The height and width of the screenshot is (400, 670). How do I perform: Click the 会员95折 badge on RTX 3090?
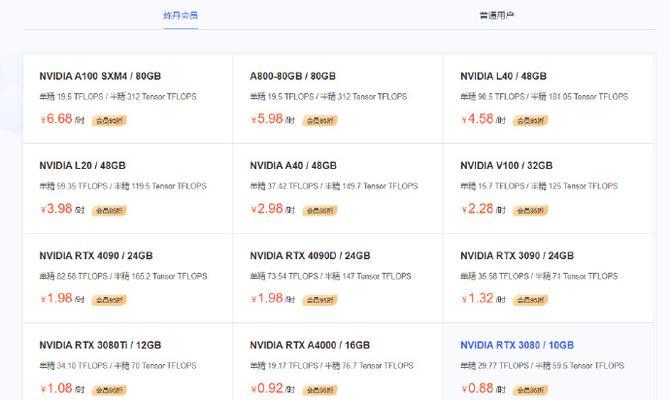pos(530,300)
